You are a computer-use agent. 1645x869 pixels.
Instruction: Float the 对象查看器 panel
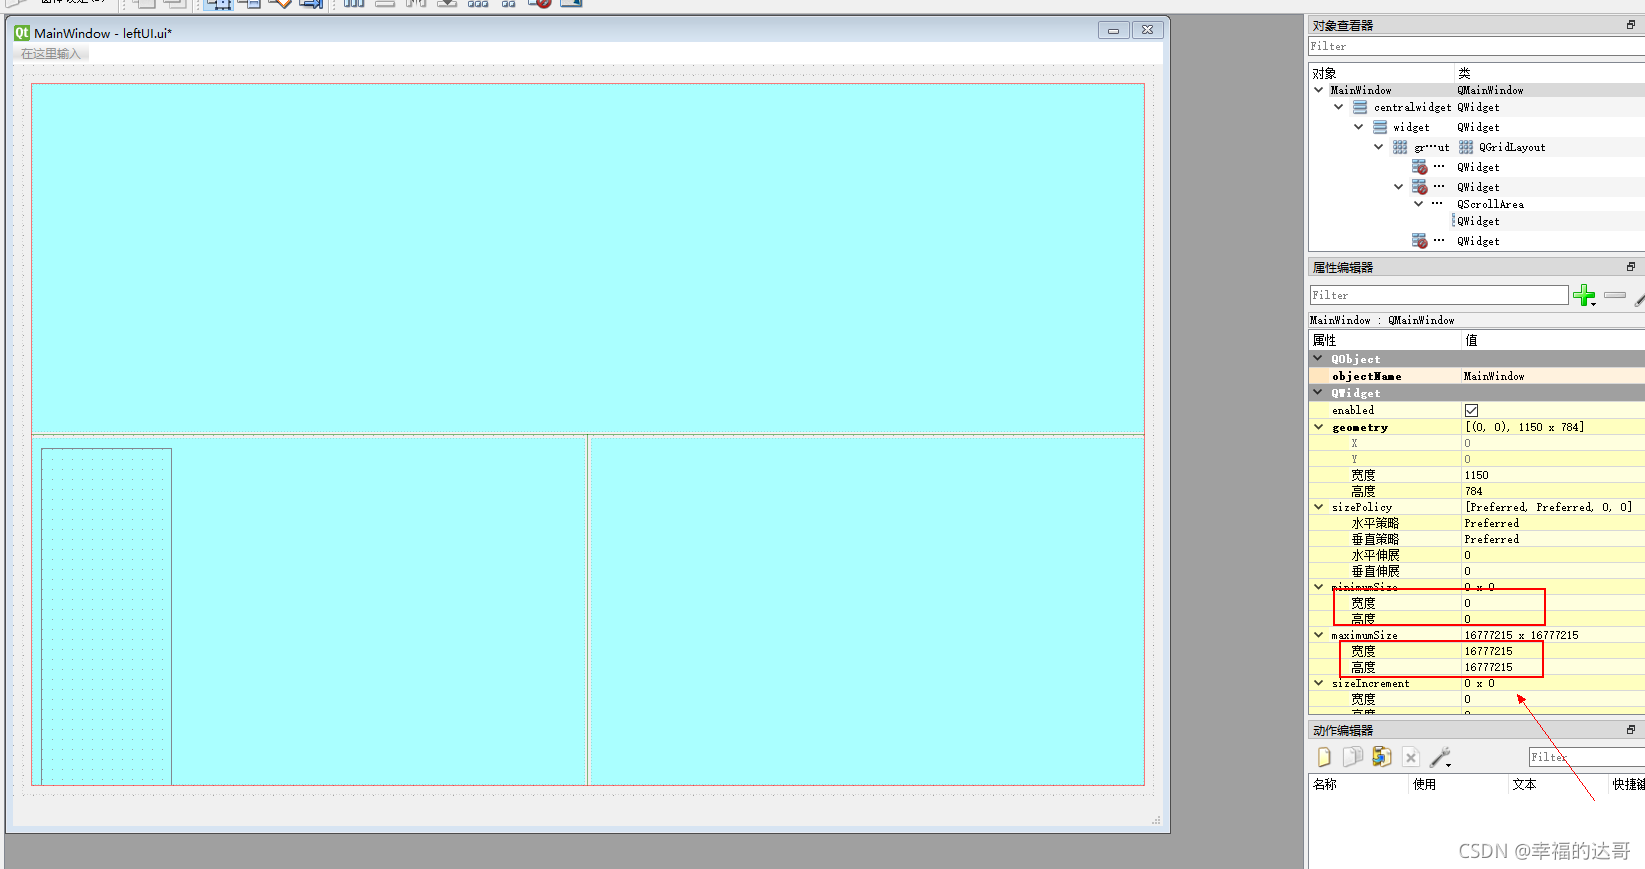(1631, 25)
